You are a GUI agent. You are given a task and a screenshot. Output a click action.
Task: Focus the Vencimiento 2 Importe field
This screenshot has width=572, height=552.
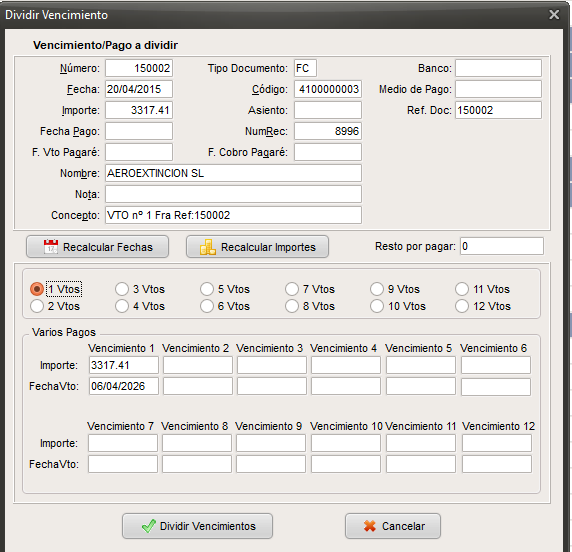pyautogui.click(x=198, y=365)
